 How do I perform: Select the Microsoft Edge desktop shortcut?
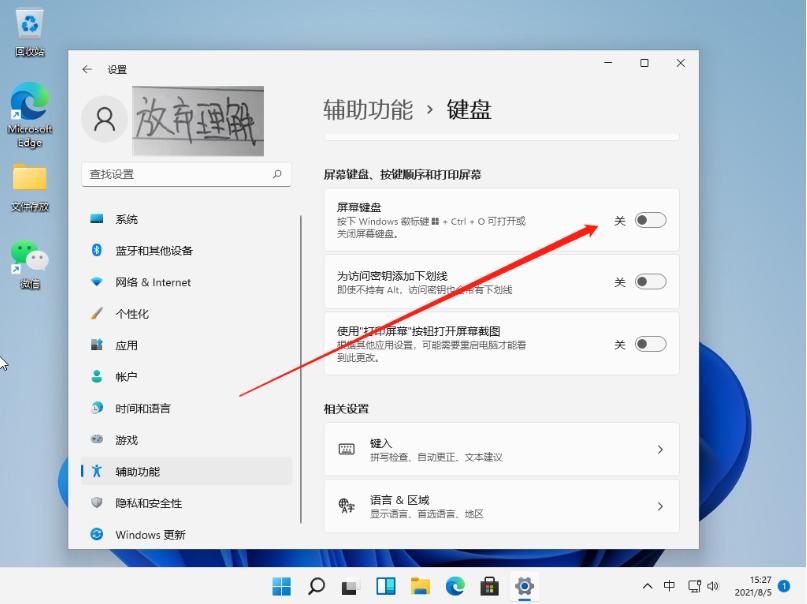[x=29, y=116]
